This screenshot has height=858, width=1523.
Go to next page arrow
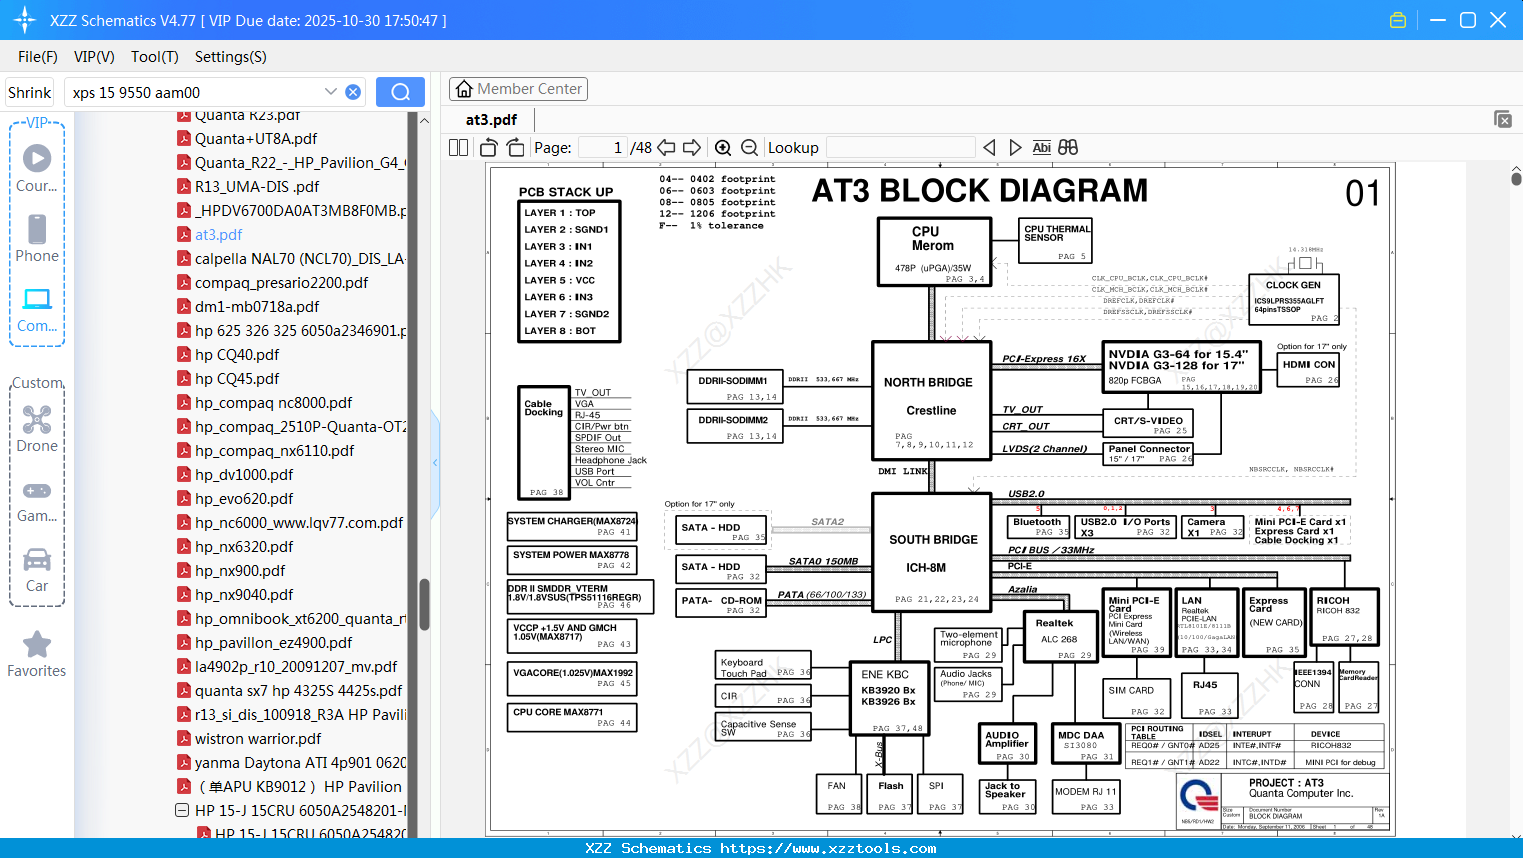click(x=692, y=147)
